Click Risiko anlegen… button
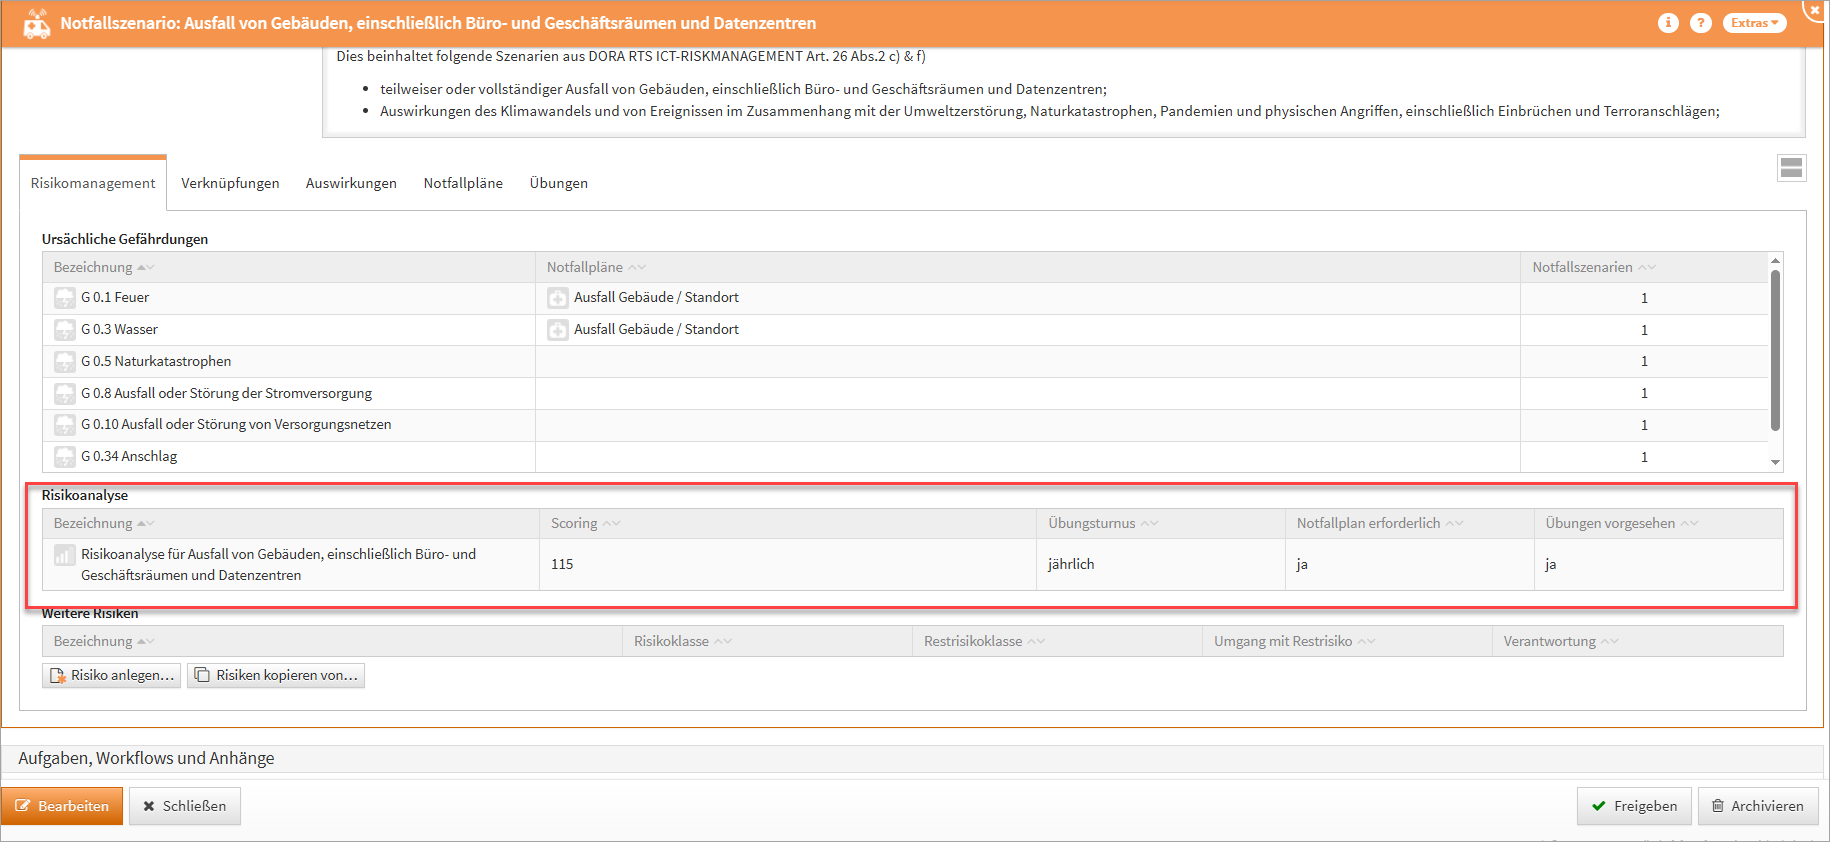This screenshot has height=842, width=1830. [112, 676]
